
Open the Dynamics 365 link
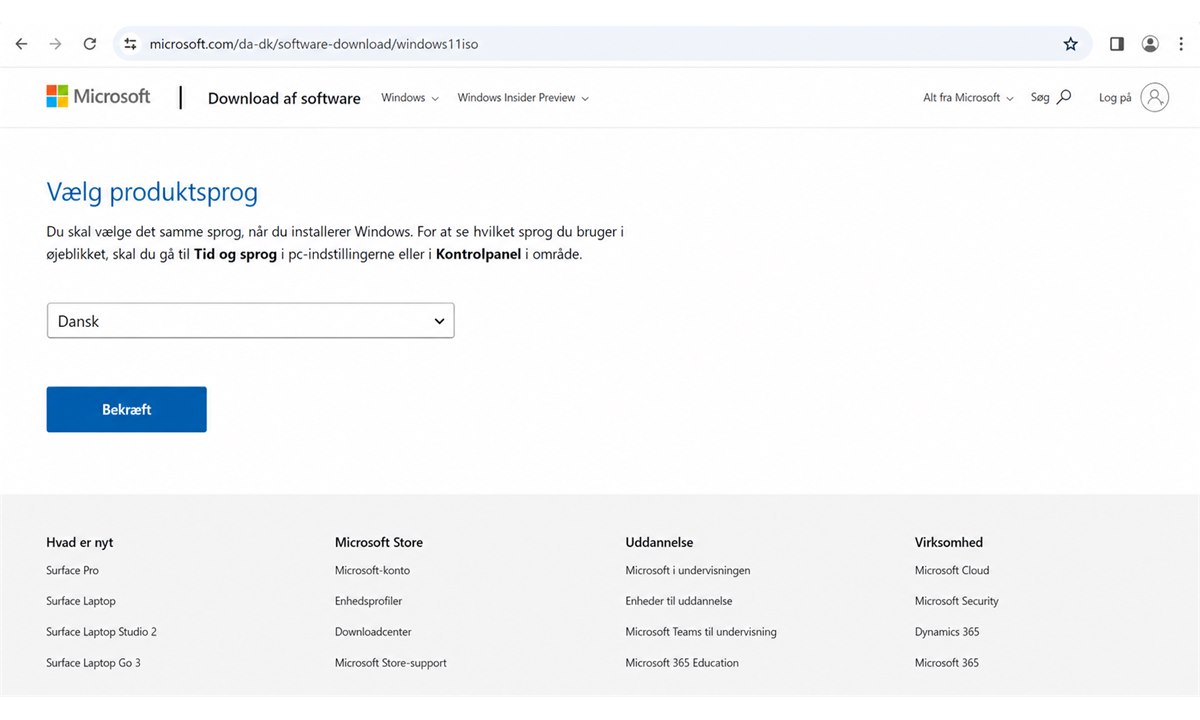click(x=947, y=632)
